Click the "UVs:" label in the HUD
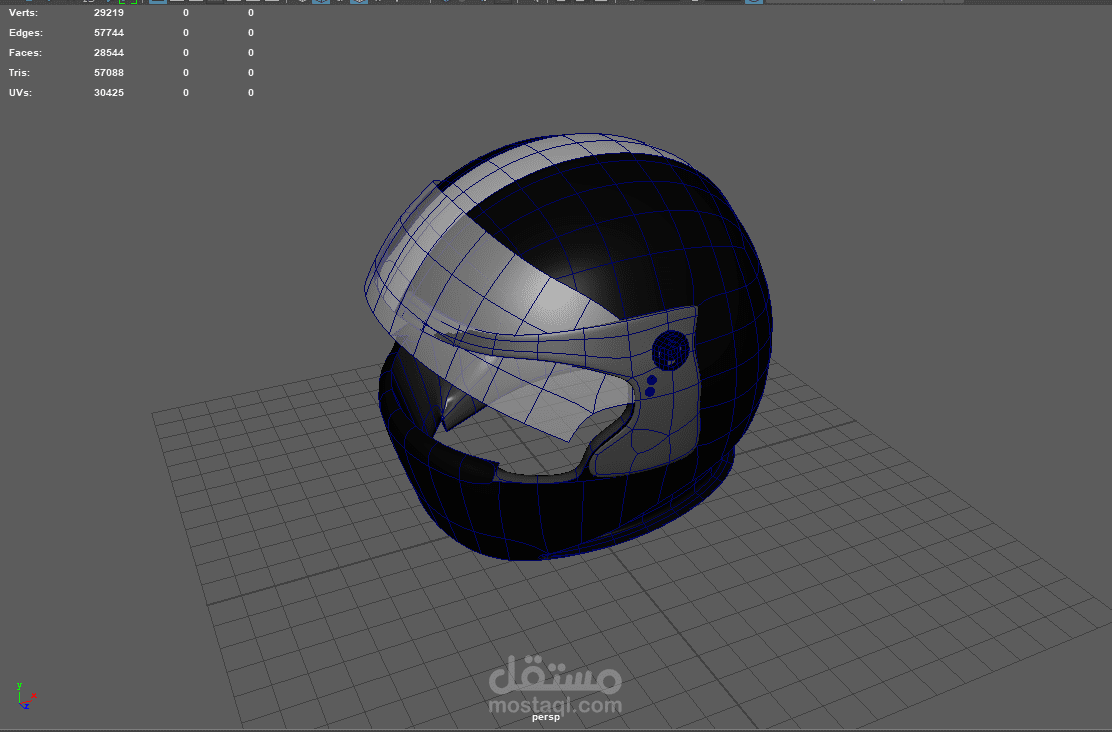This screenshot has height=732, width=1112. 21,92
